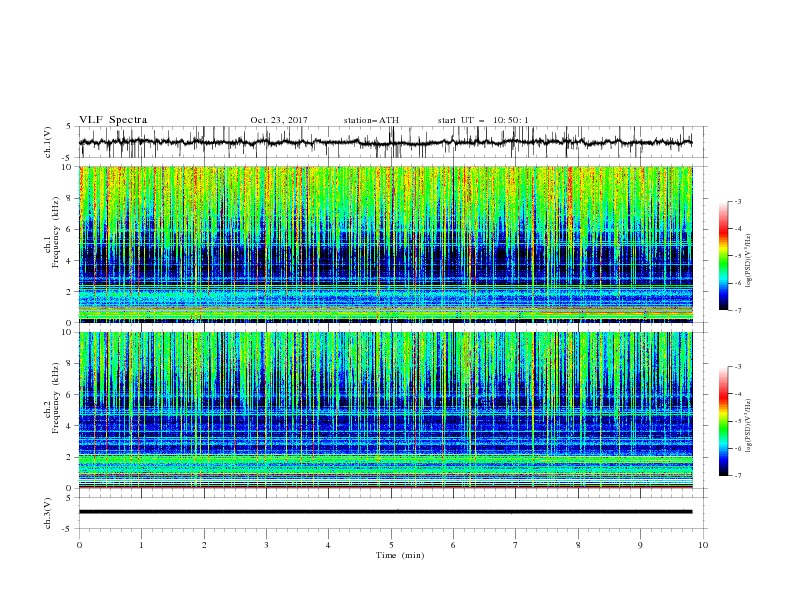This screenshot has width=792, height=612.
Task: Click the ch.1 Frequency (kHz) axis label
Action: (x=53, y=231)
